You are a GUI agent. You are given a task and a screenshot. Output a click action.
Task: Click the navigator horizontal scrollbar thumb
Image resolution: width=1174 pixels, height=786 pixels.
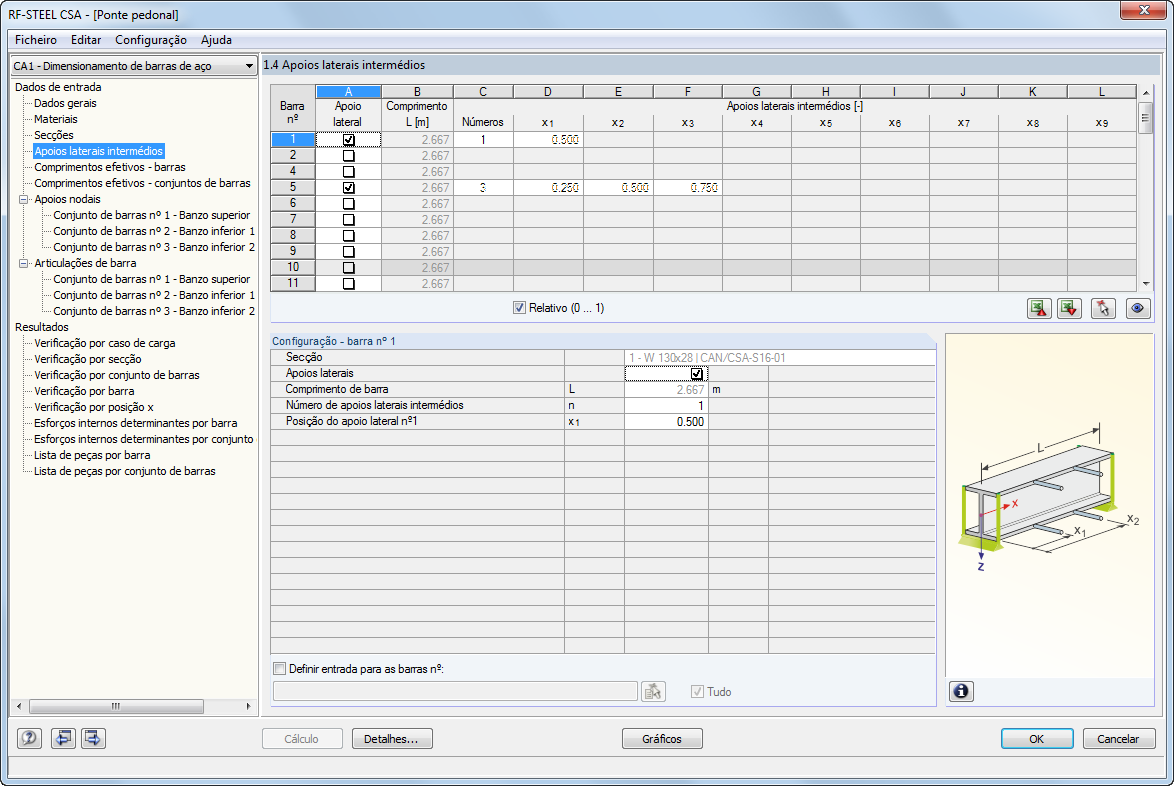(116, 706)
